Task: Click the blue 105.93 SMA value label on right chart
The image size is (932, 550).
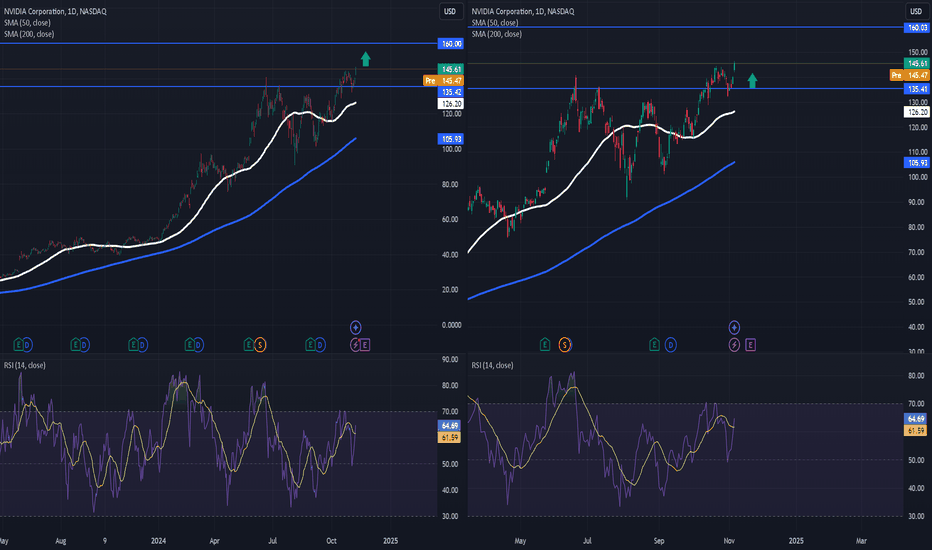Action: (x=917, y=163)
